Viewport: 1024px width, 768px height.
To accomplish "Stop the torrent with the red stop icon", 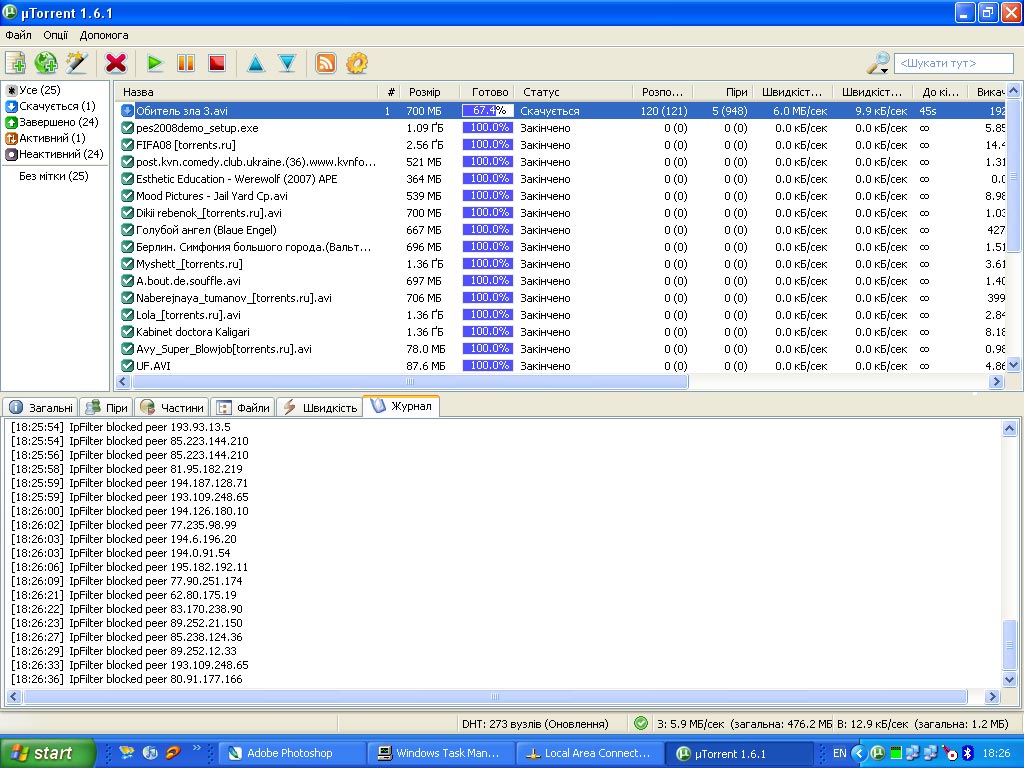I will [x=216, y=63].
